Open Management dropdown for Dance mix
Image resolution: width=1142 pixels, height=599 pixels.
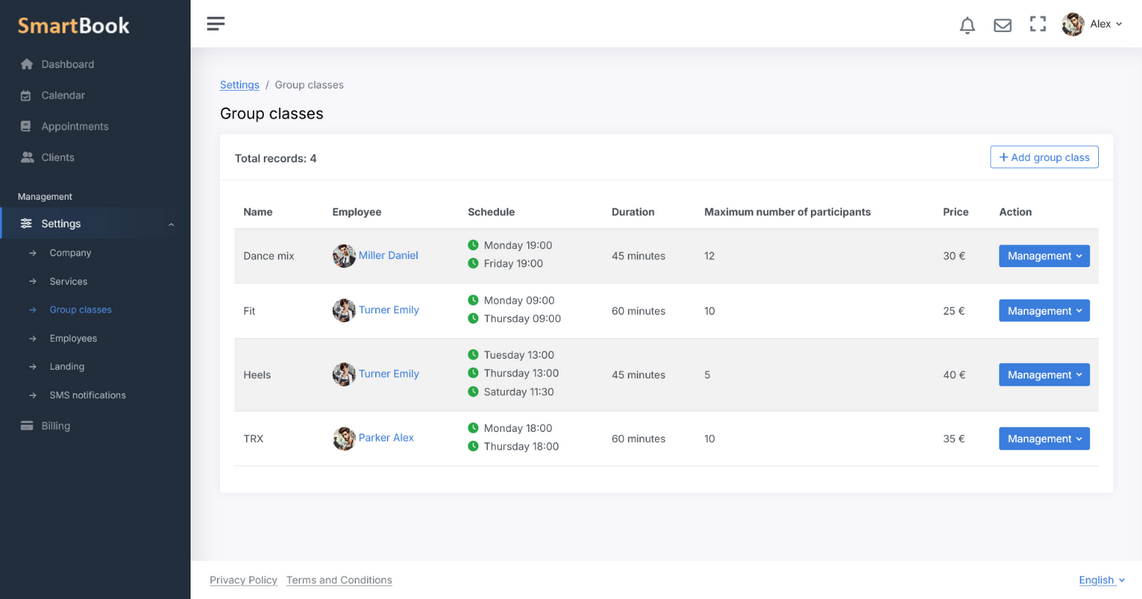tap(1044, 256)
